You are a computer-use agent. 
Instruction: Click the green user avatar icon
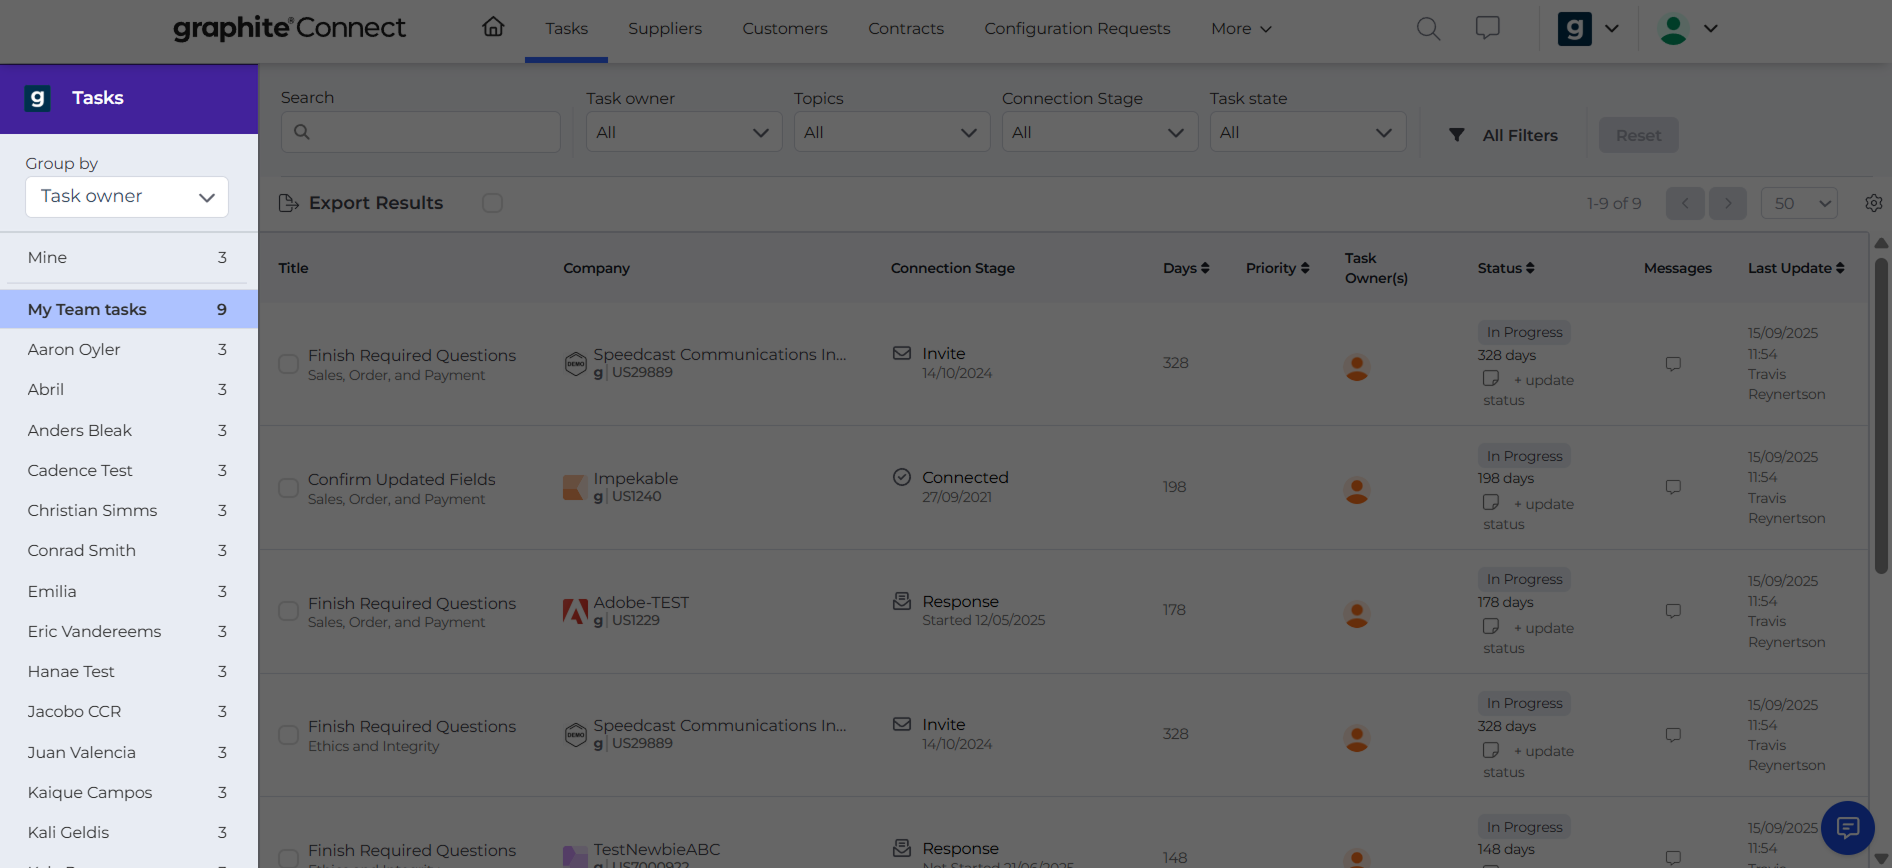pyautogui.click(x=1673, y=28)
